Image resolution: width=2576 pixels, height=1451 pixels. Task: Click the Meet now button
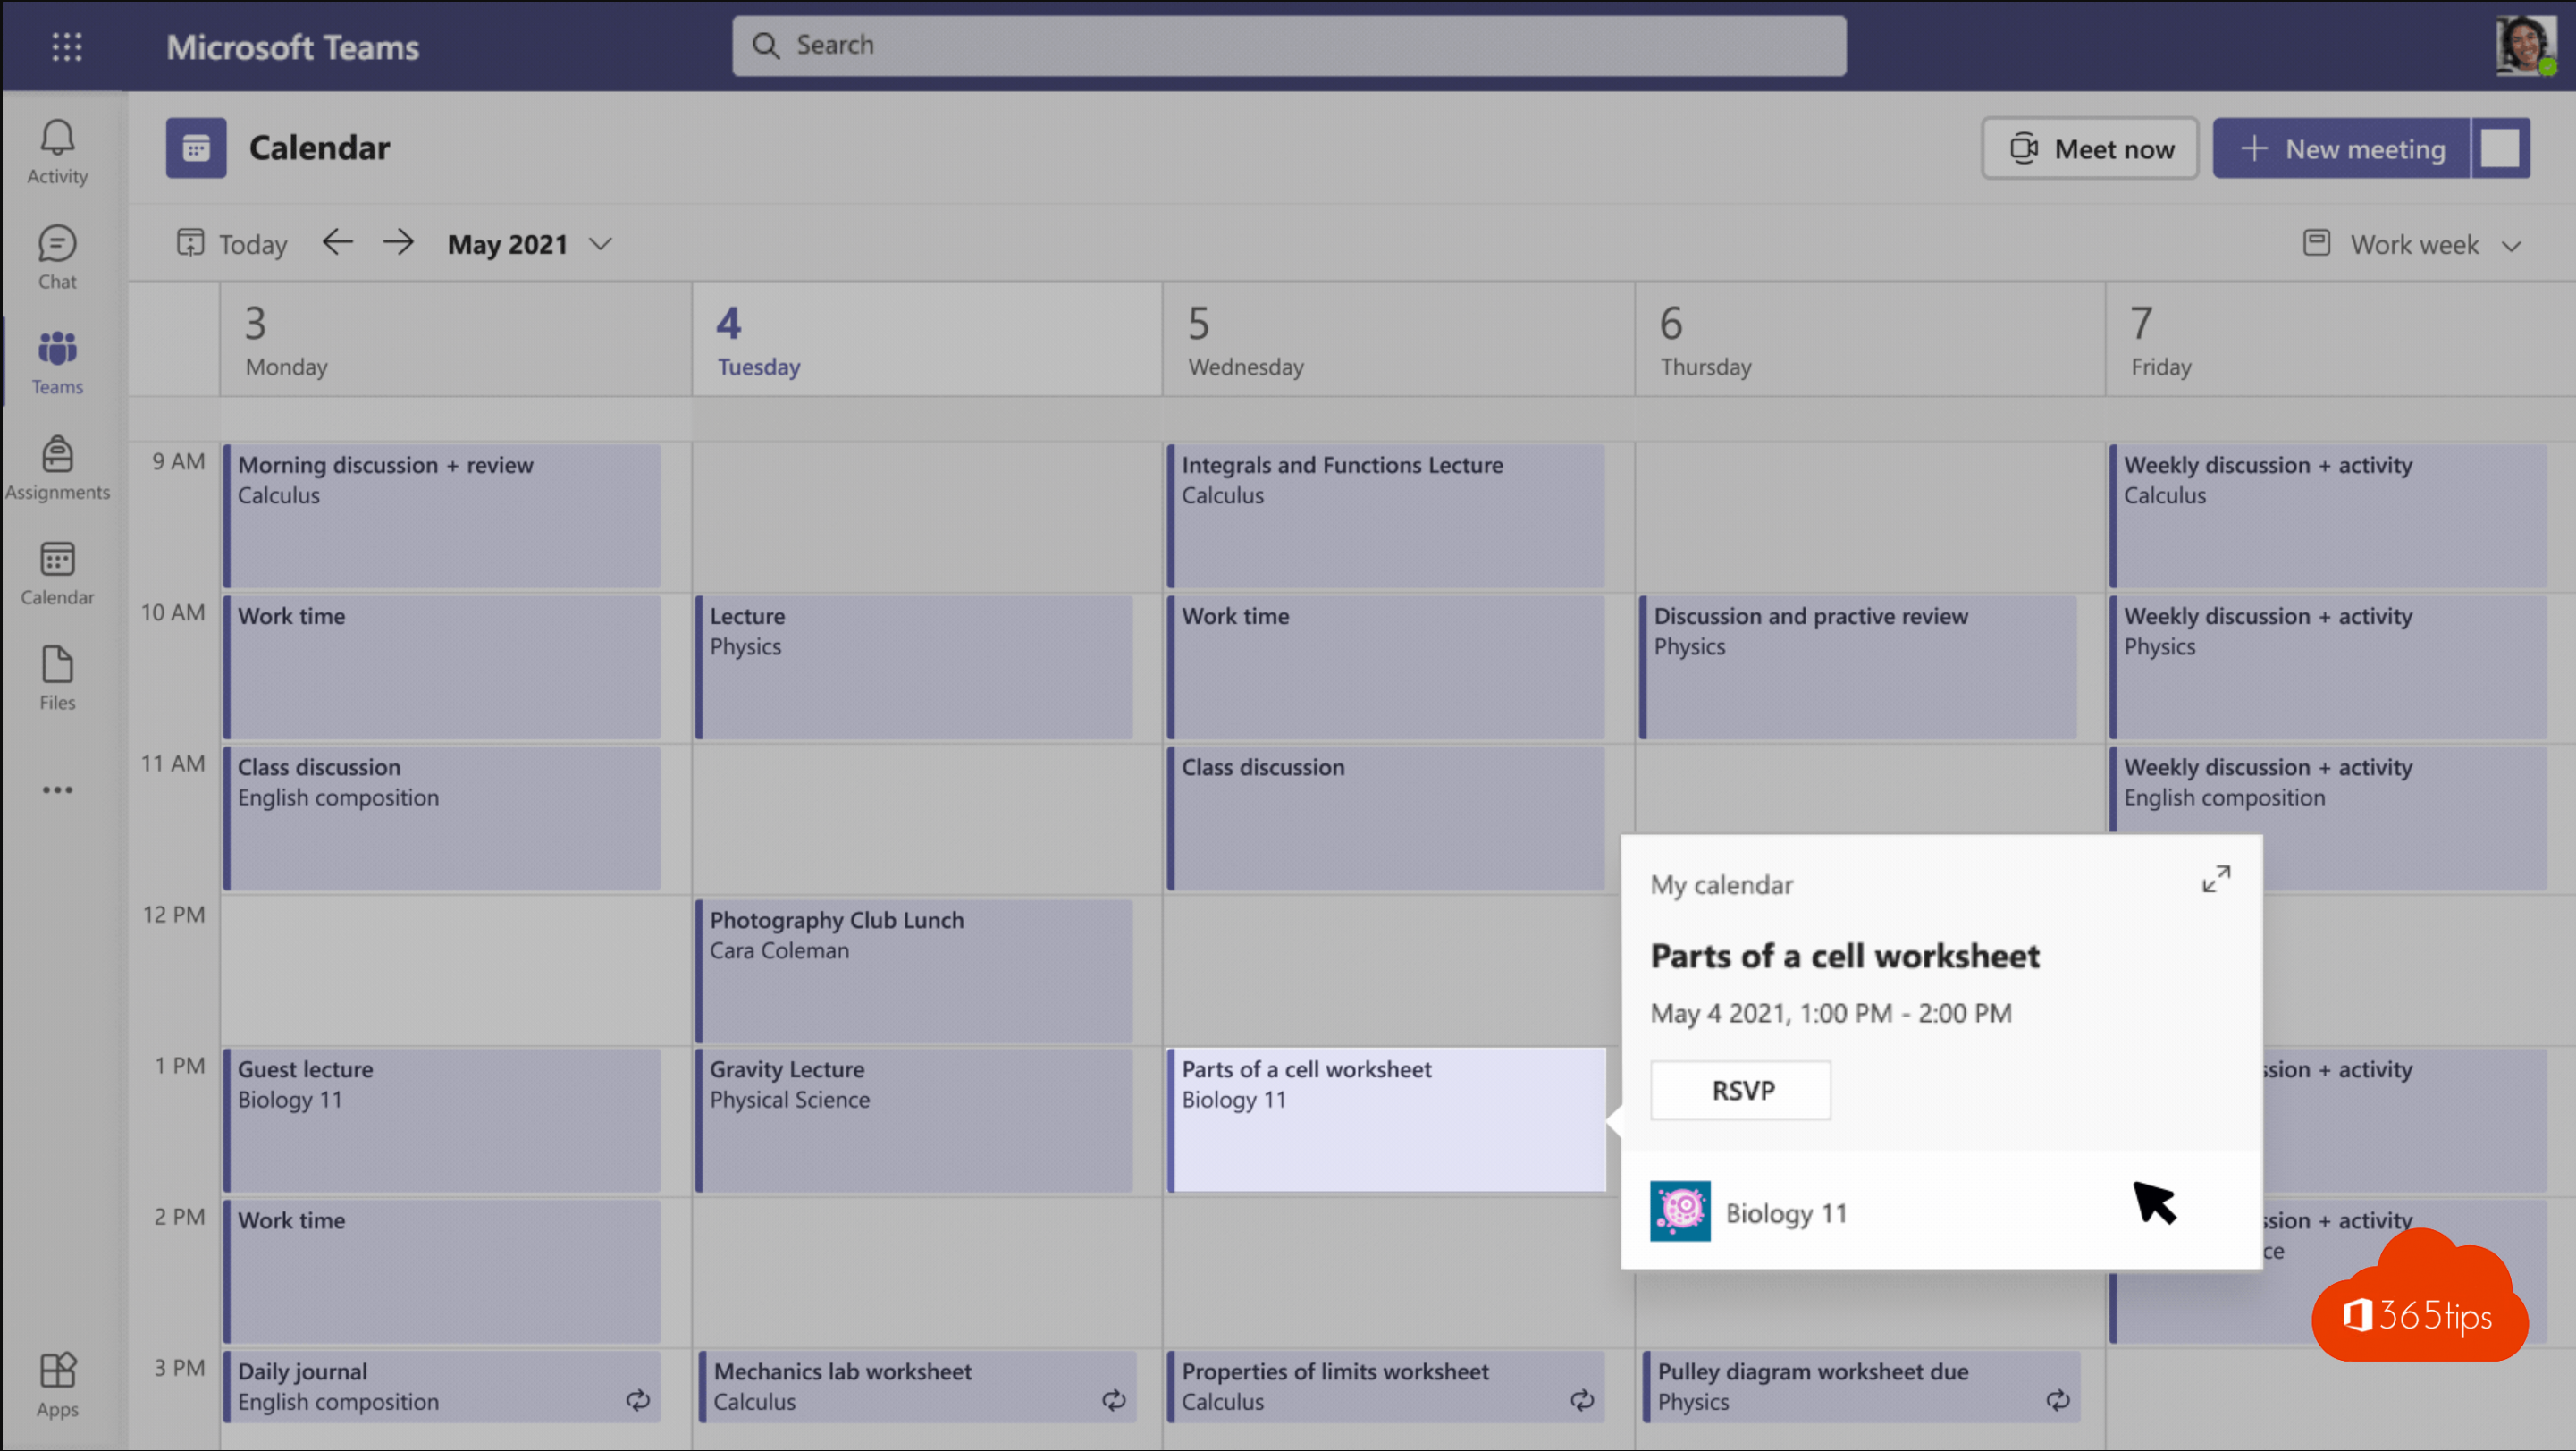[2090, 148]
